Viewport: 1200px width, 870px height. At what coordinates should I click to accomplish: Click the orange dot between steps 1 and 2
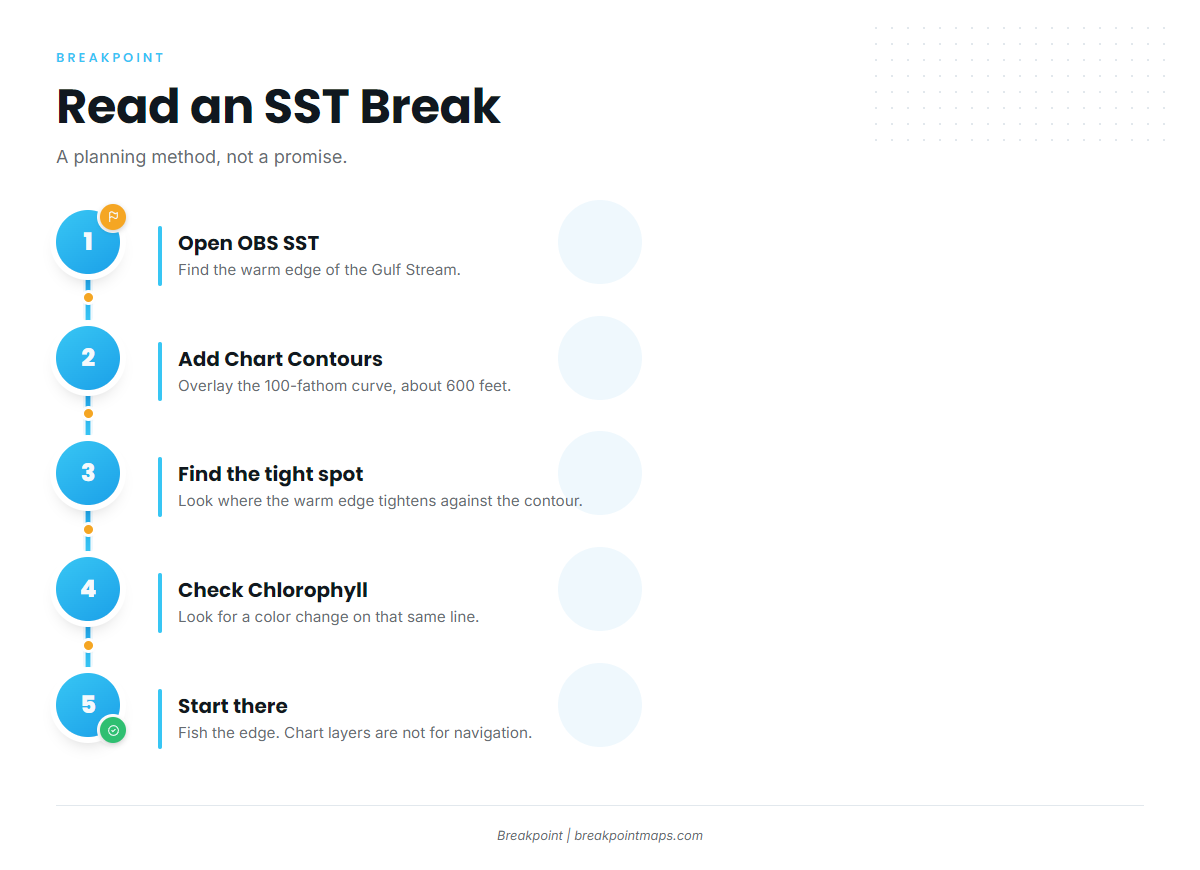(88, 298)
